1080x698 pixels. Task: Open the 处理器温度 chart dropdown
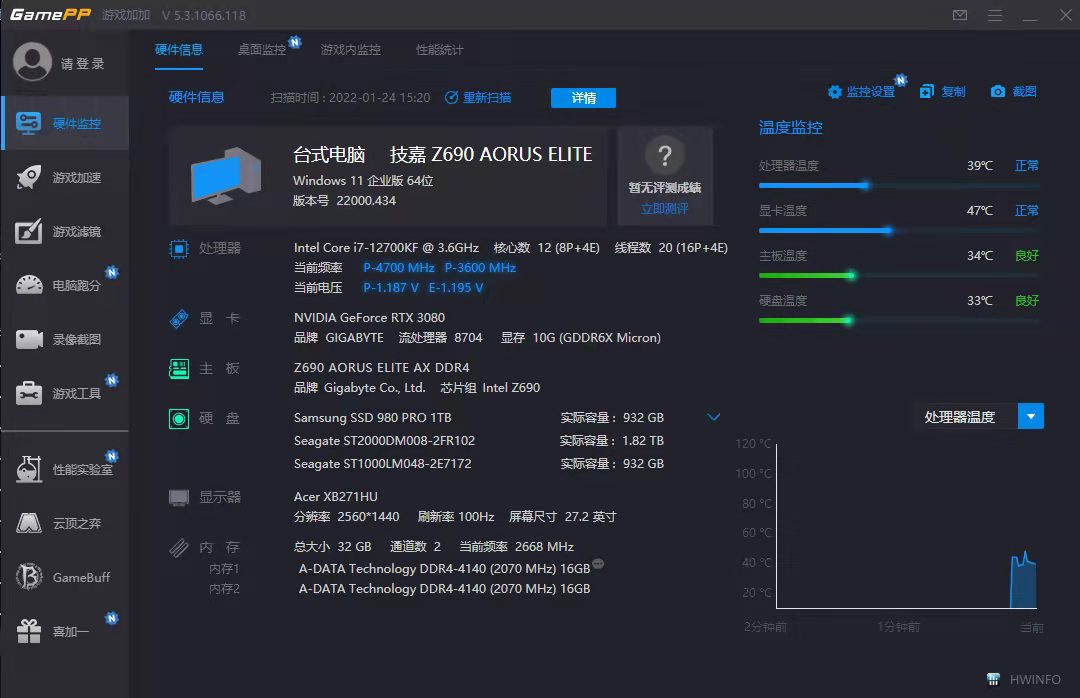tap(1030, 416)
